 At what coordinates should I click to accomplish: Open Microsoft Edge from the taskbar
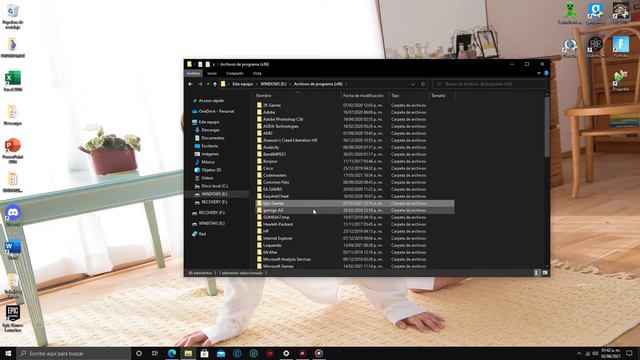172,353
